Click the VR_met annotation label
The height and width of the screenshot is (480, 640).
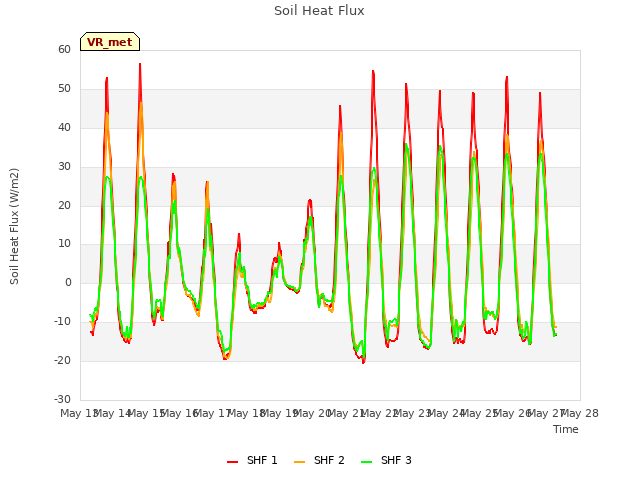tap(110, 42)
